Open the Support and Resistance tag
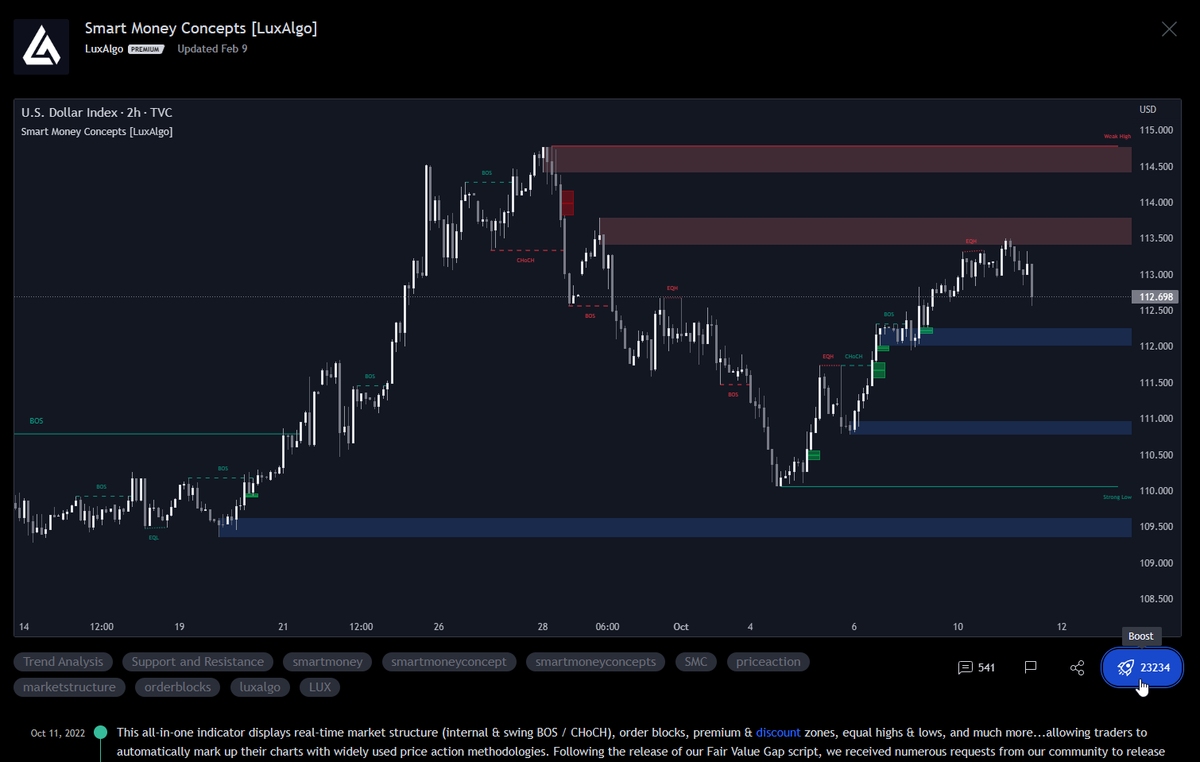Viewport: 1200px width, 762px height. (x=198, y=662)
